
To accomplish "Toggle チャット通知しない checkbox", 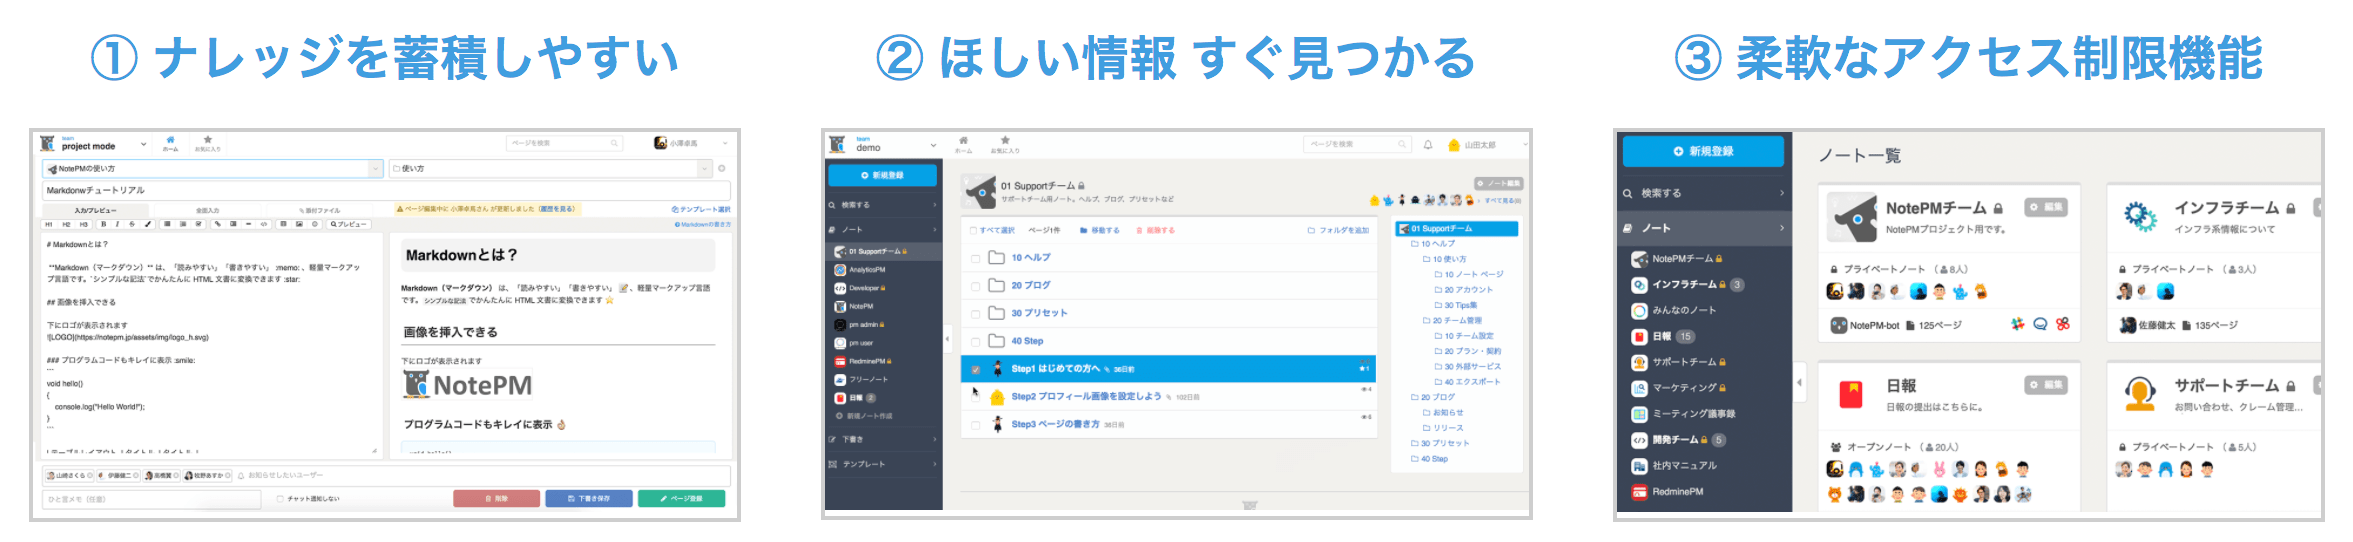I will (280, 498).
